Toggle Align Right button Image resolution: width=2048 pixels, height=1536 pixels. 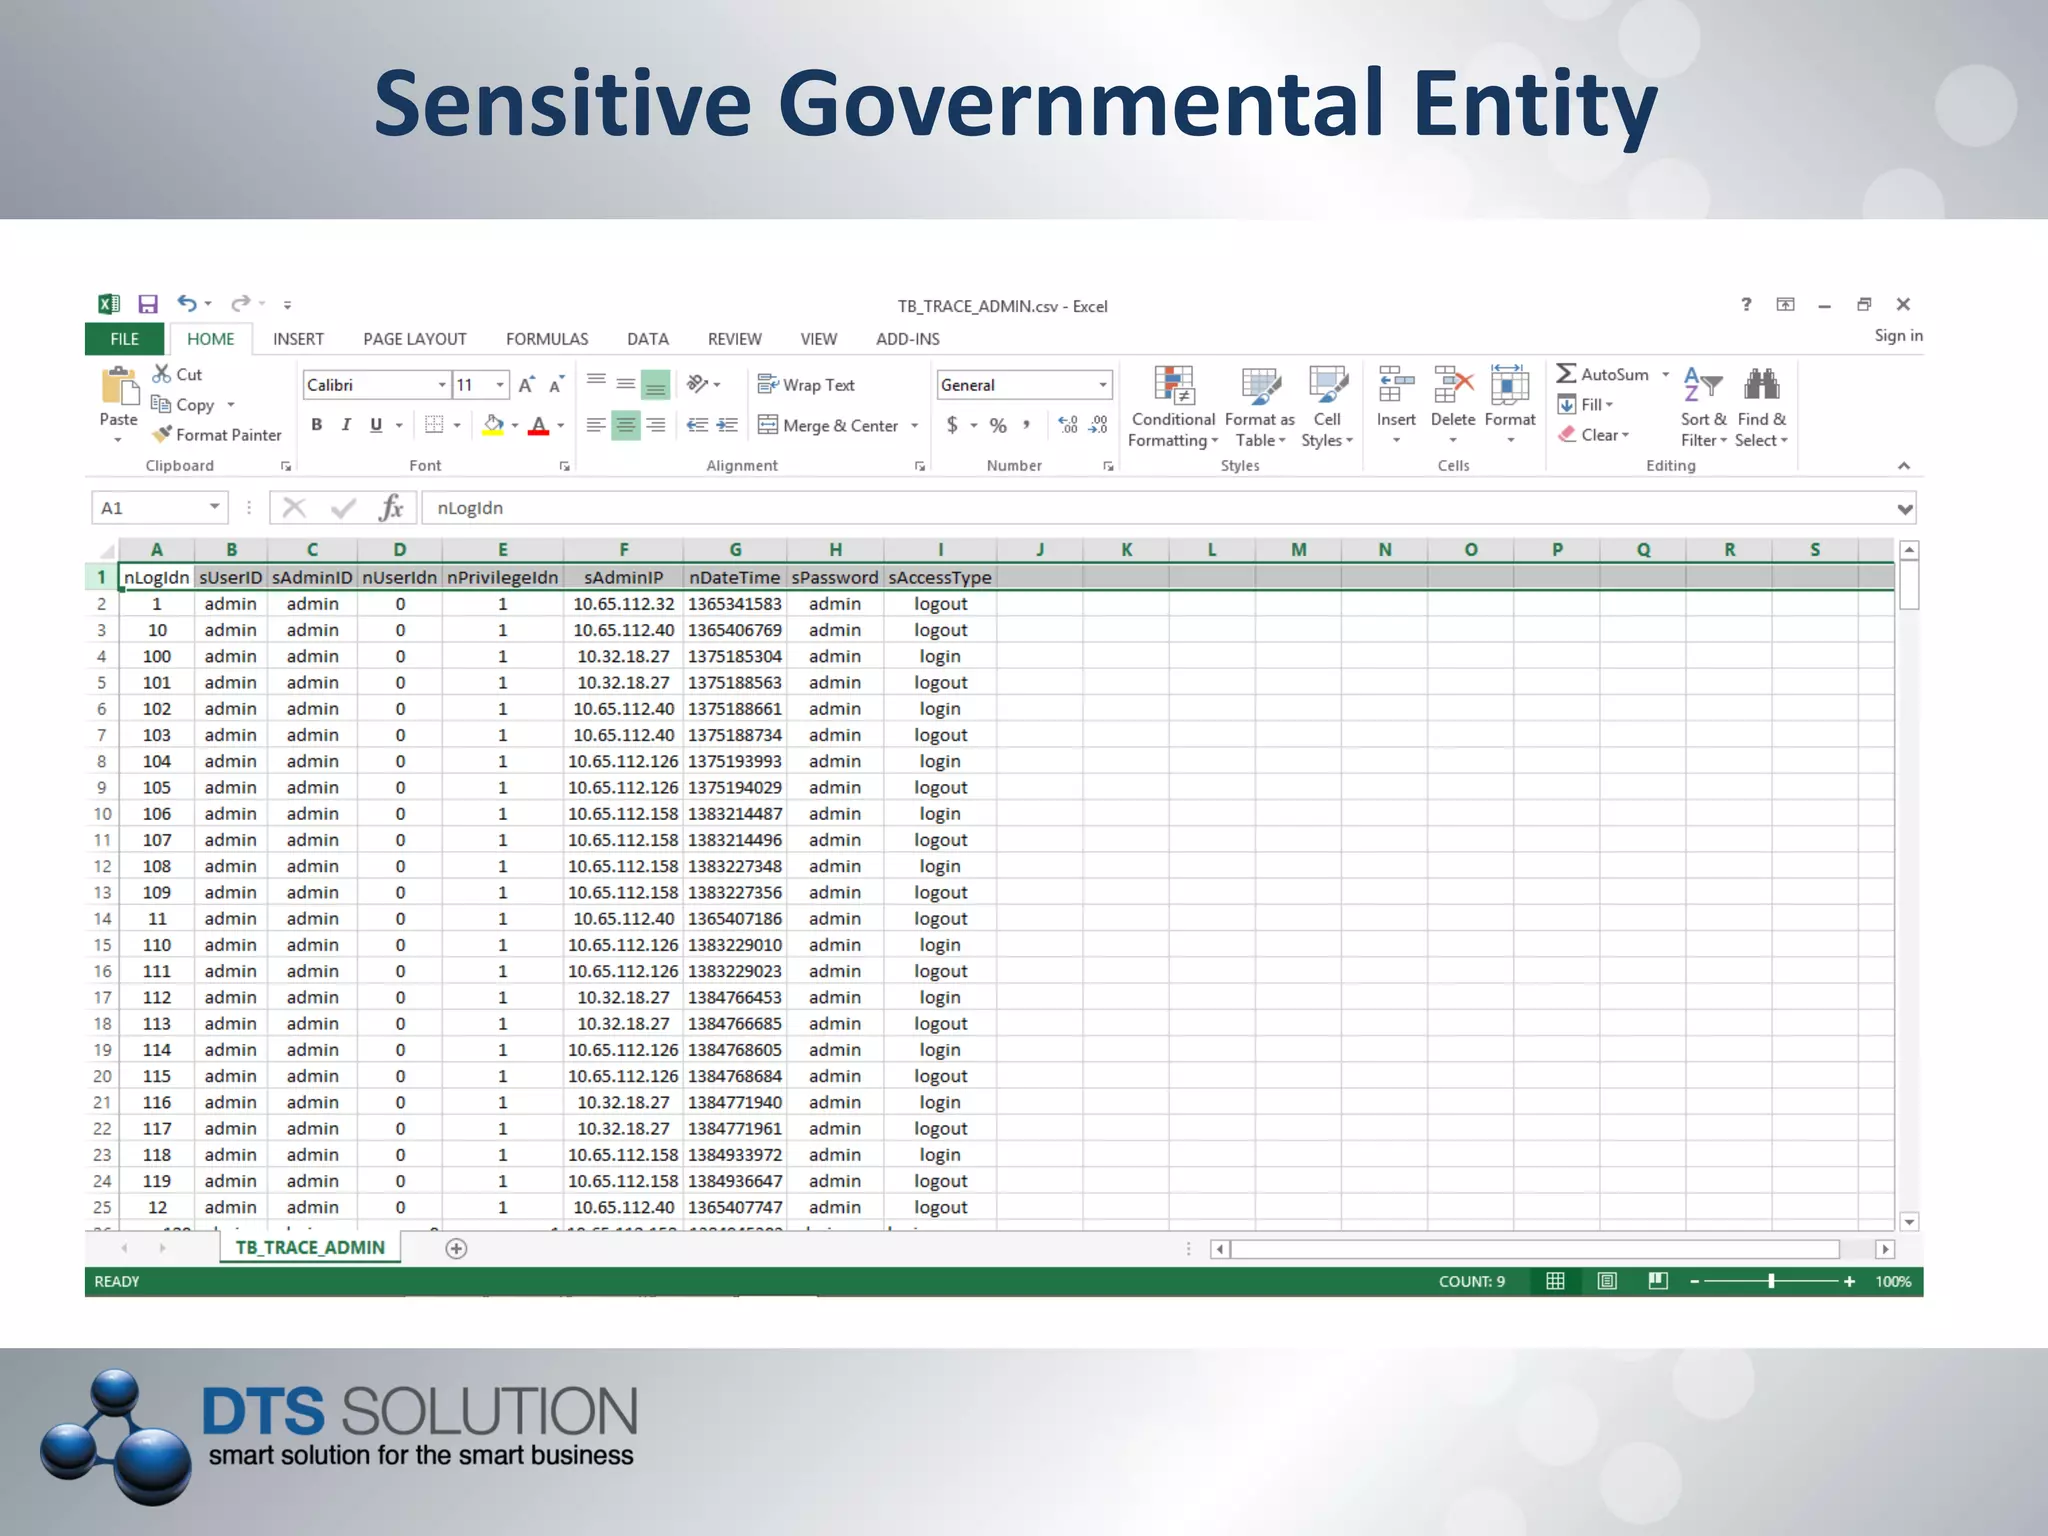click(x=656, y=425)
